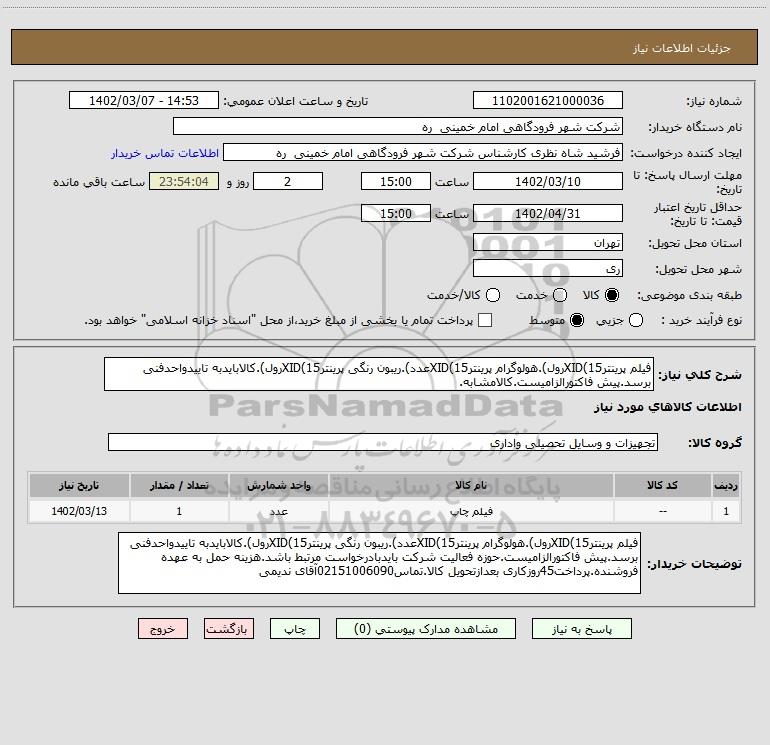Click the کد کالا column header

pyautogui.click(x=662, y=485)
